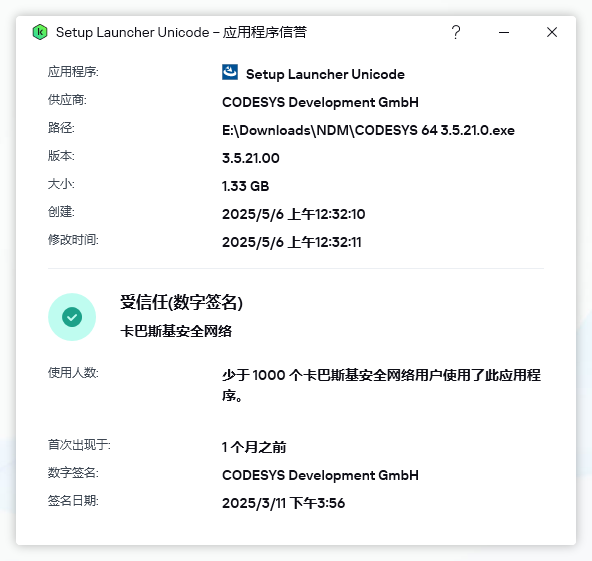Open help via question mark icon

point(456,32)
